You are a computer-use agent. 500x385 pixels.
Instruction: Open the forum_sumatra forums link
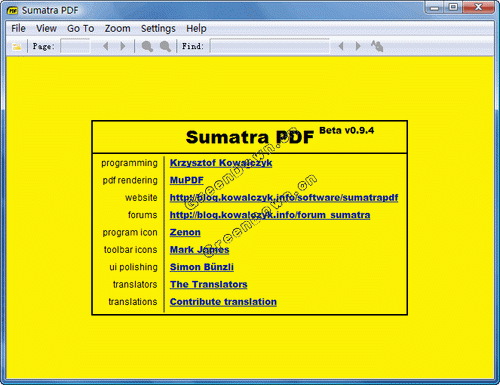[270, 215]
